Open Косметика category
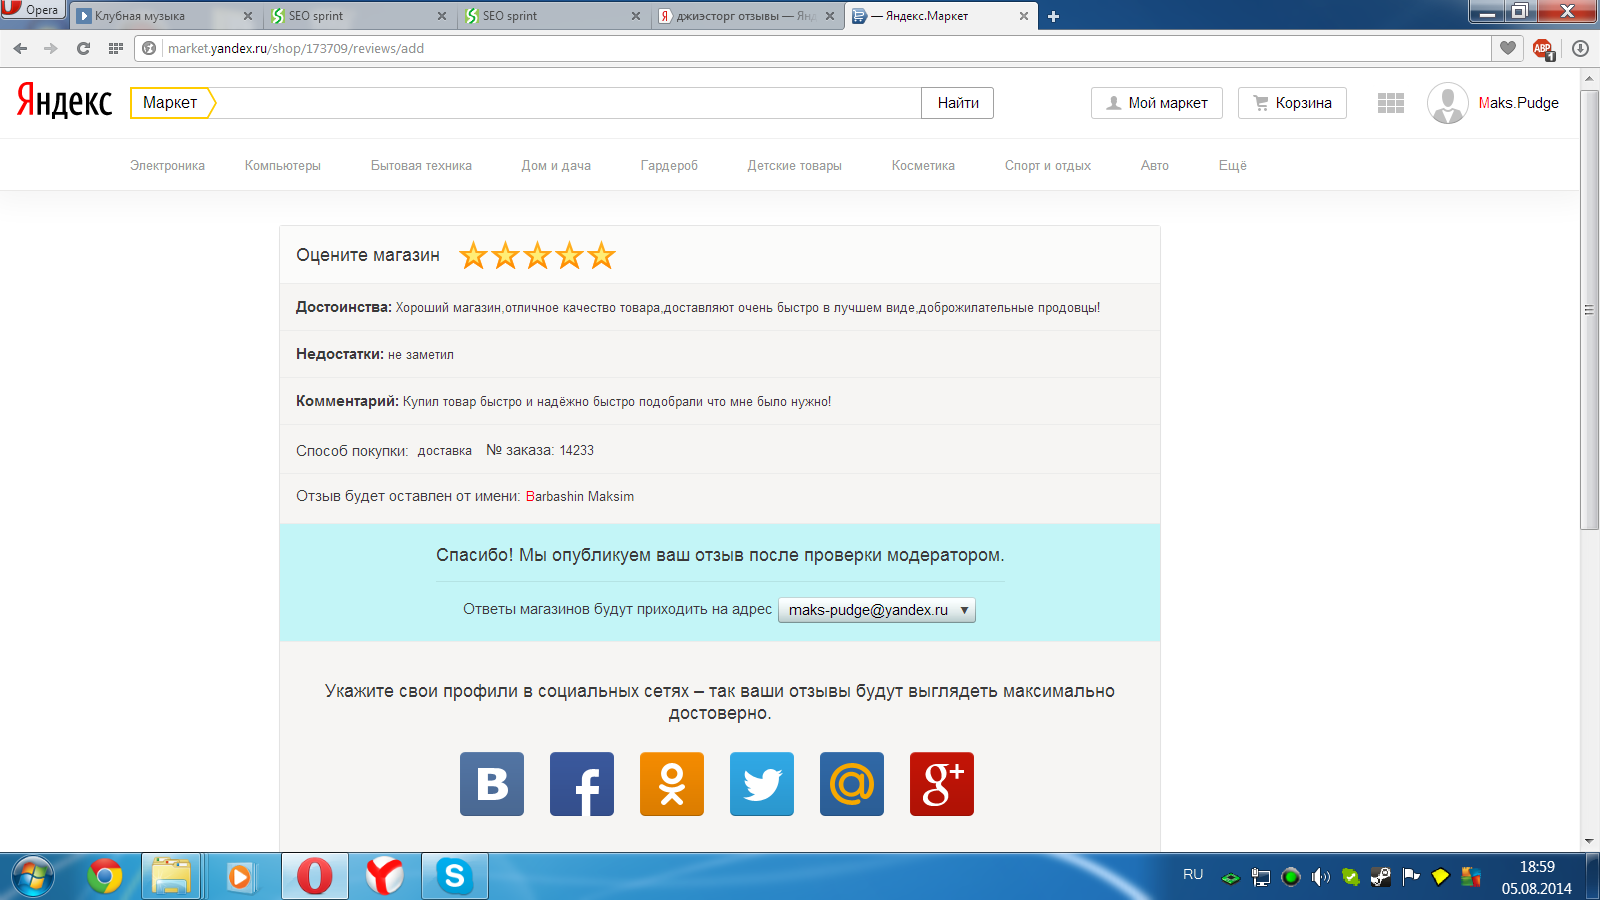This screenshot has height=900, width=1600. 923,166
